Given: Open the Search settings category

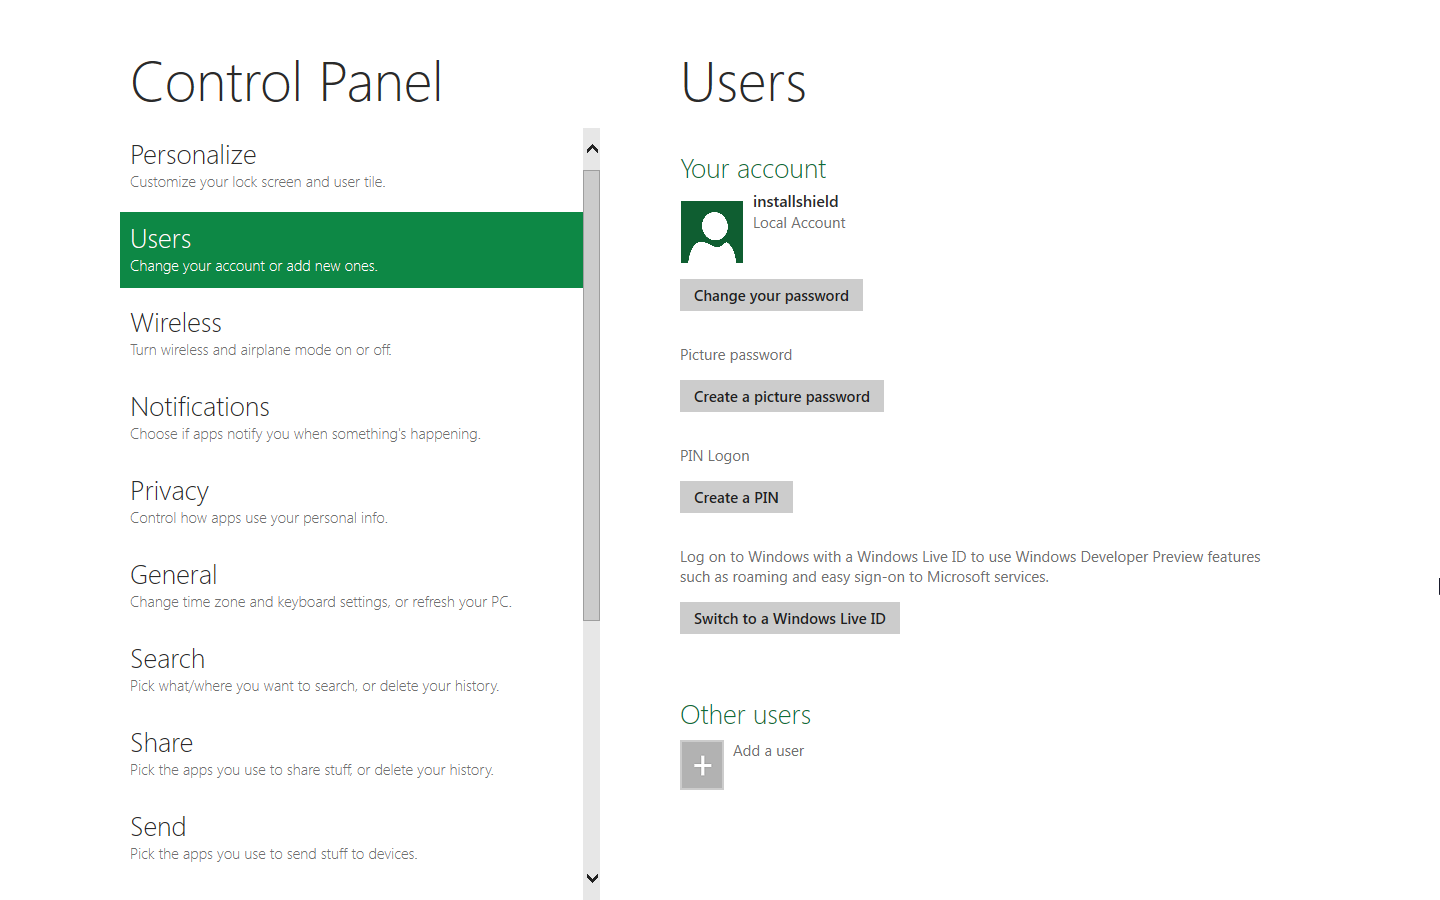Looking at the screenshot, I should pos(351,670).
